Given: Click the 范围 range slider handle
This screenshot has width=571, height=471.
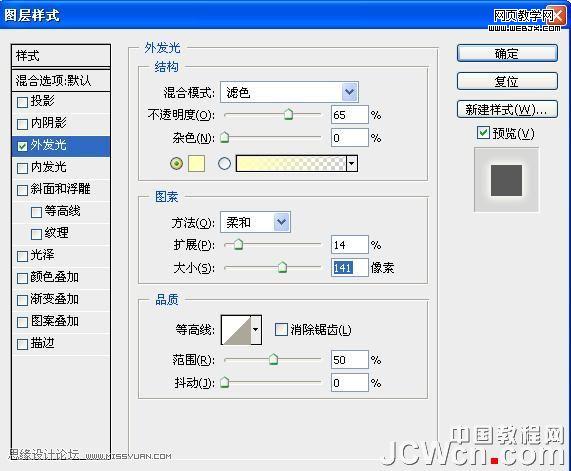Looking at the screenshot, I should pyautogui.click(x=273, y=359).
